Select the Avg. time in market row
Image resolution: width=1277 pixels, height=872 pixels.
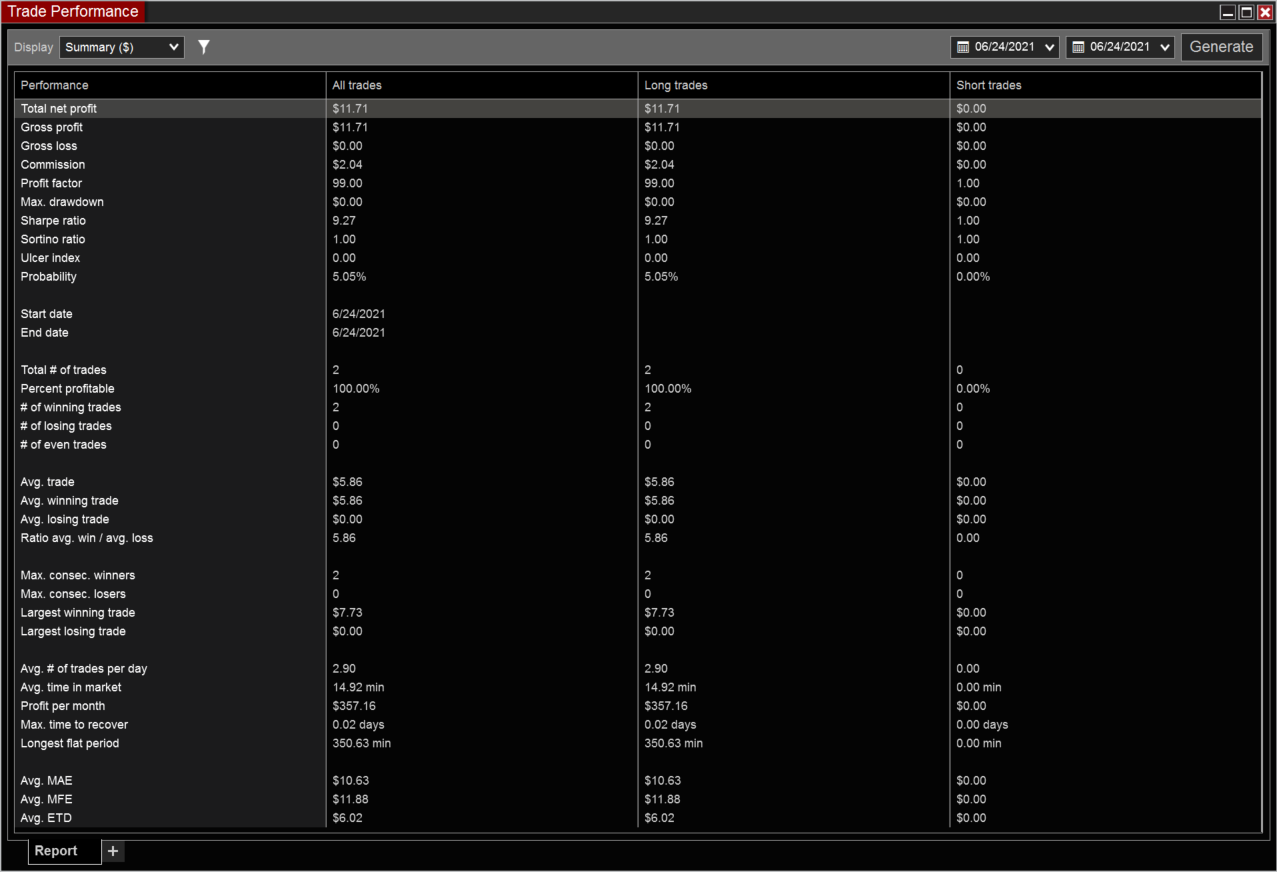click(638, 687)
